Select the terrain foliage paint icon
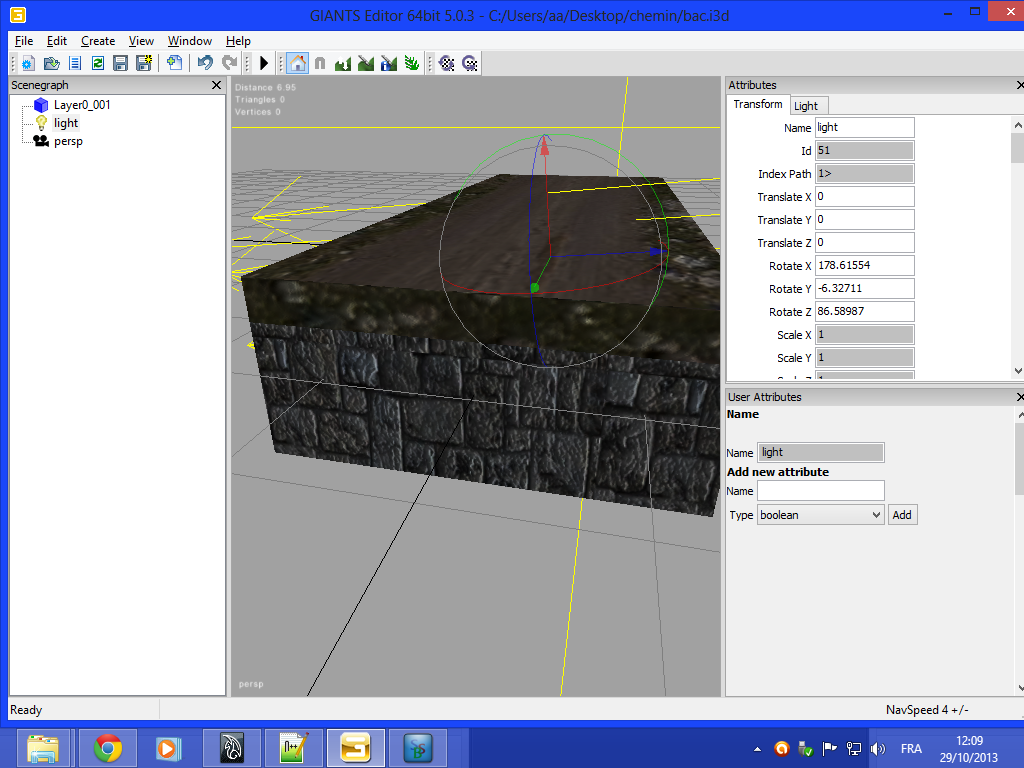The height and width of the screenshot is (768, 1024). (x=411, y=63)
